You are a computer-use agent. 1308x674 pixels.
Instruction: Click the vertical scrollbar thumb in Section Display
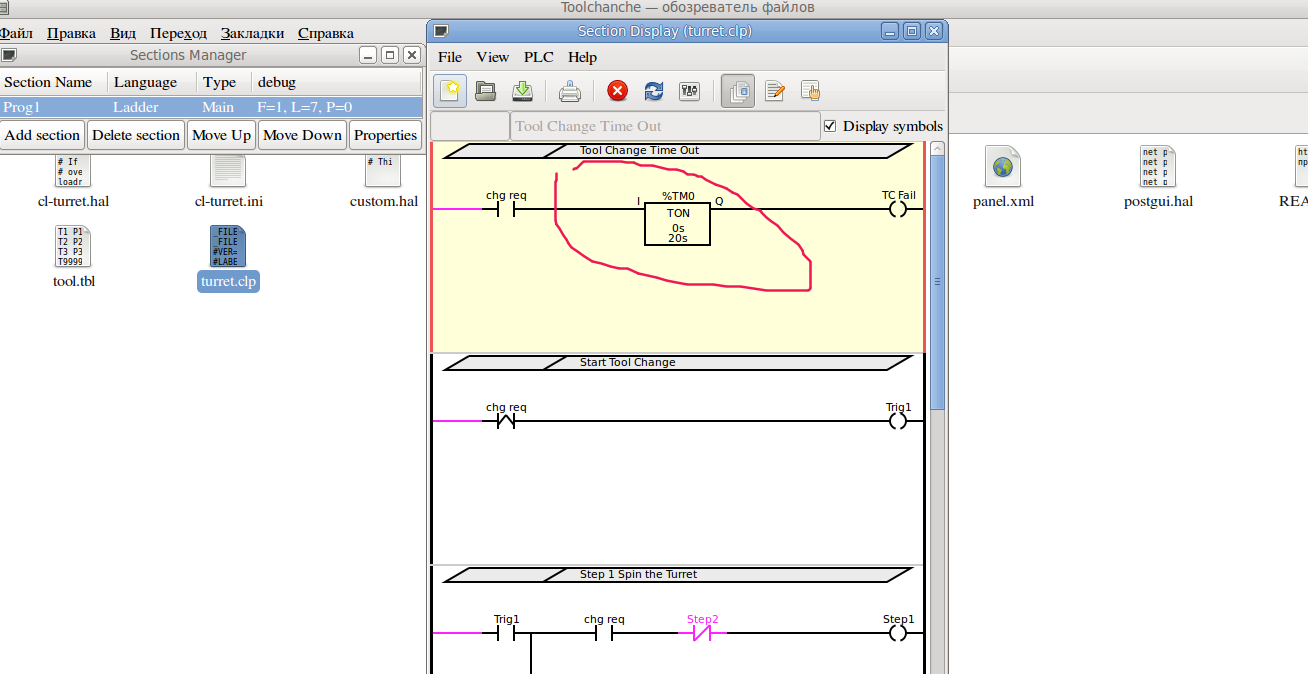coord(937,282)
